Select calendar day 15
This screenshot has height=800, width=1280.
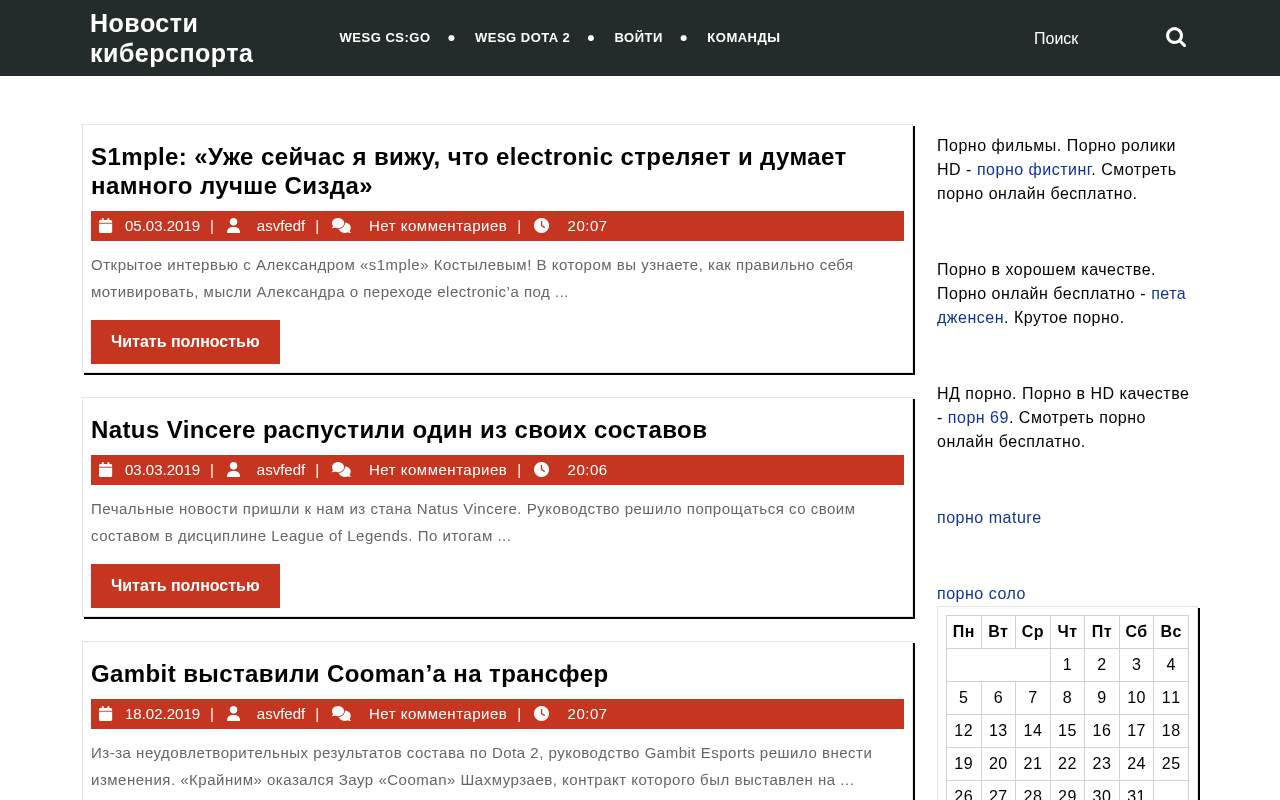point(1067,731)
